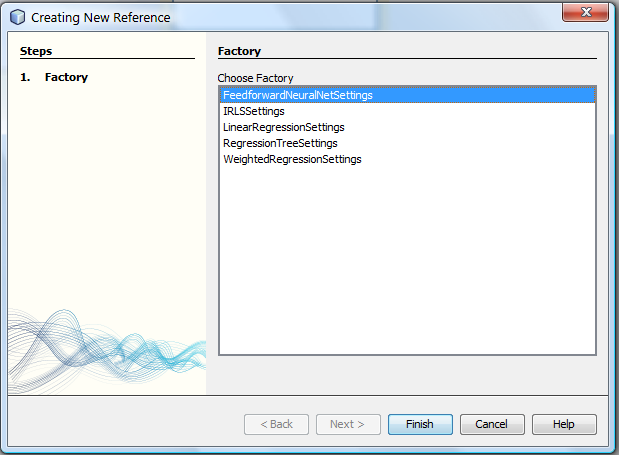Choose IRLSSettings from the list
619x455 pixels.
[407, 111]
